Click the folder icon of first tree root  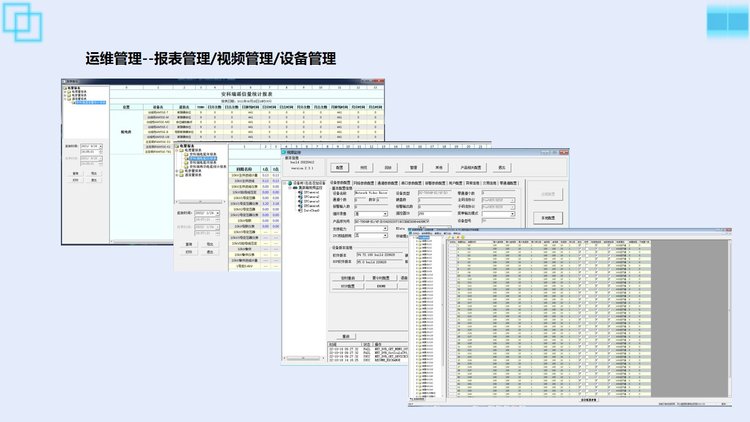[67, 87]
